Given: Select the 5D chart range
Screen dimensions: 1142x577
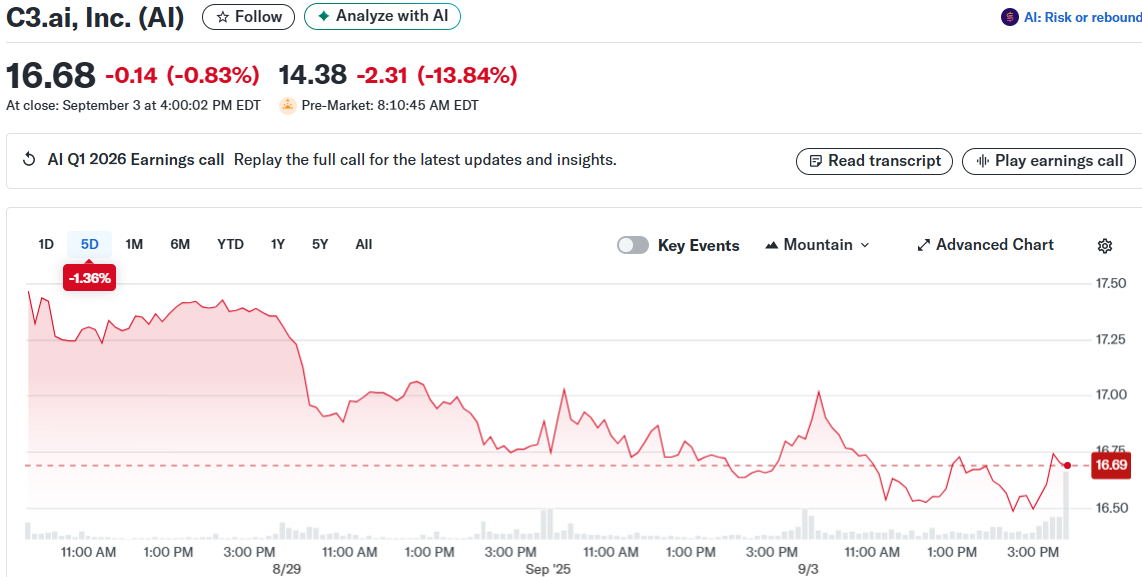Looking at the screenshot, I should (x=90, y=245).
